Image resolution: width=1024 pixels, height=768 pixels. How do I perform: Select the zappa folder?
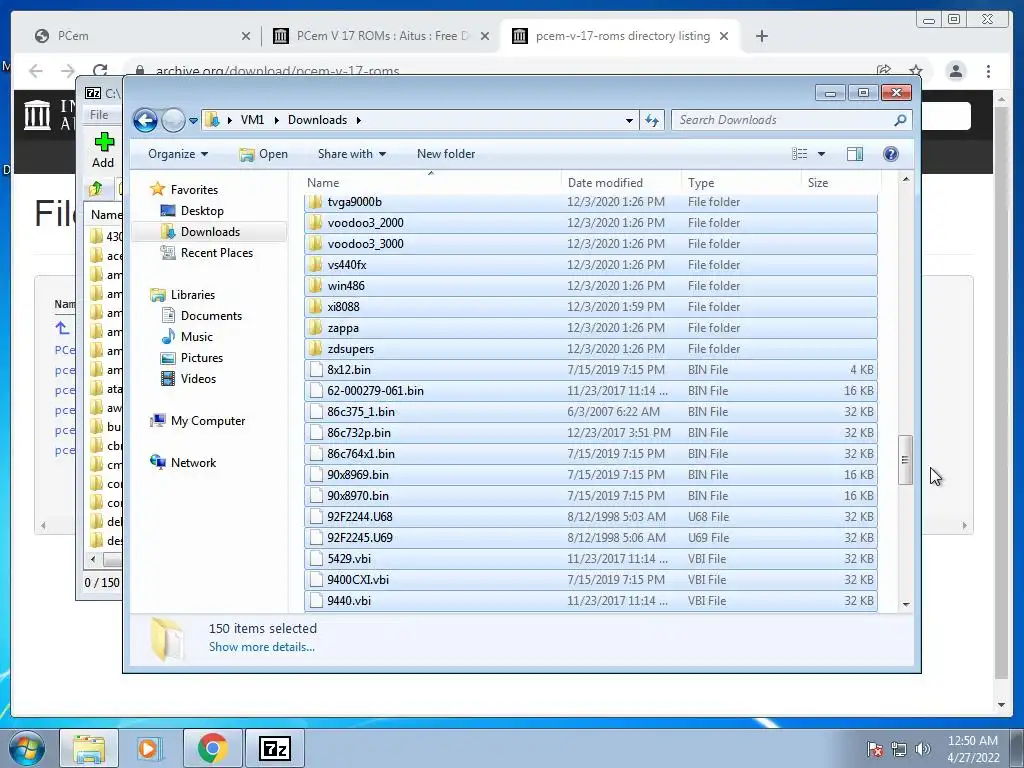(590, 328)
